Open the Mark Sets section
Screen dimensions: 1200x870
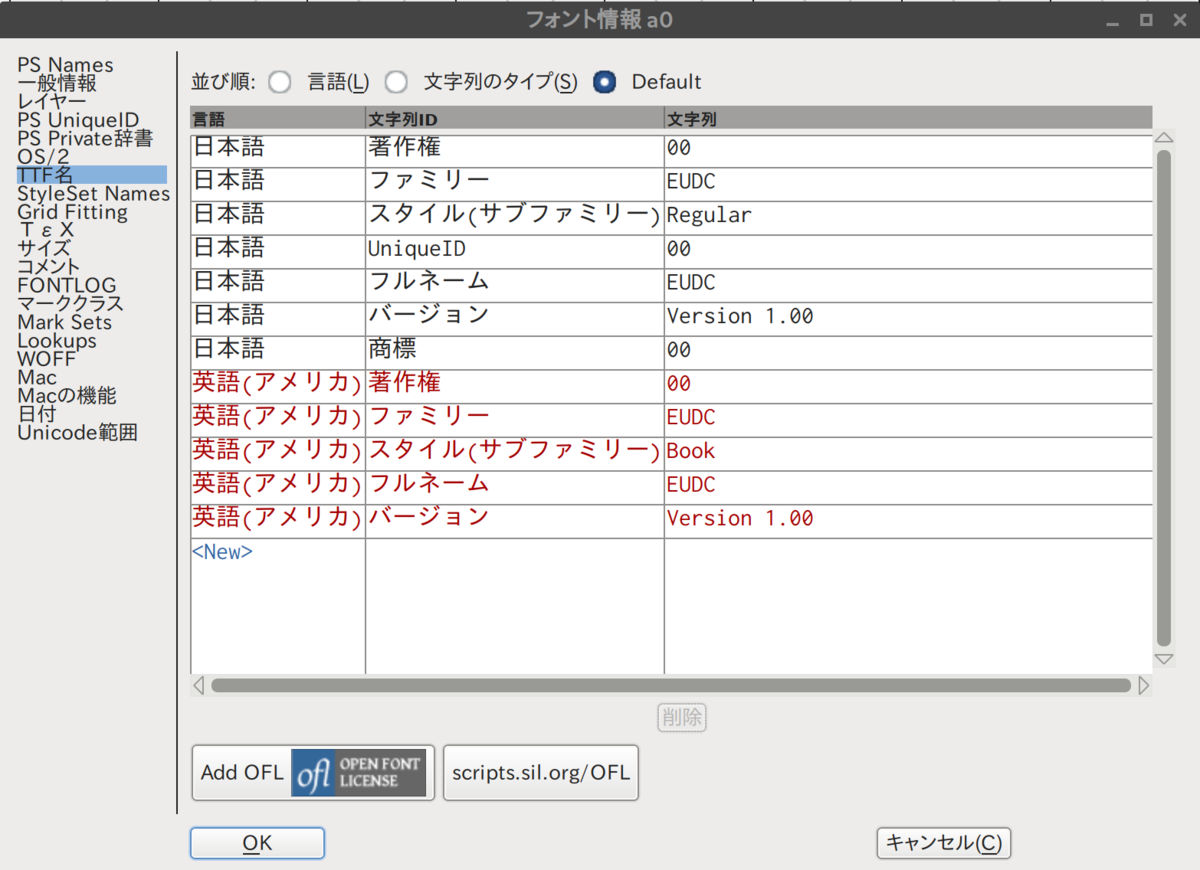click(64, 322)
